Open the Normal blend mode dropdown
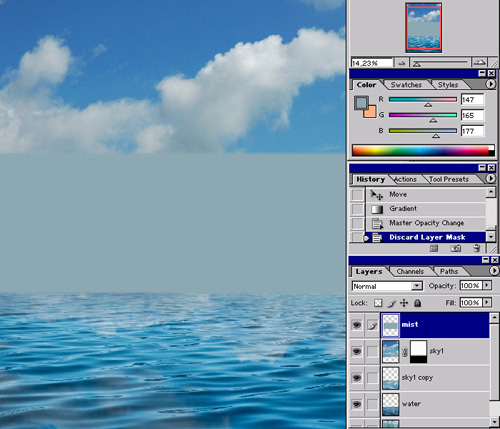Viewport: 500px width, 429px height. click(387, 286)
